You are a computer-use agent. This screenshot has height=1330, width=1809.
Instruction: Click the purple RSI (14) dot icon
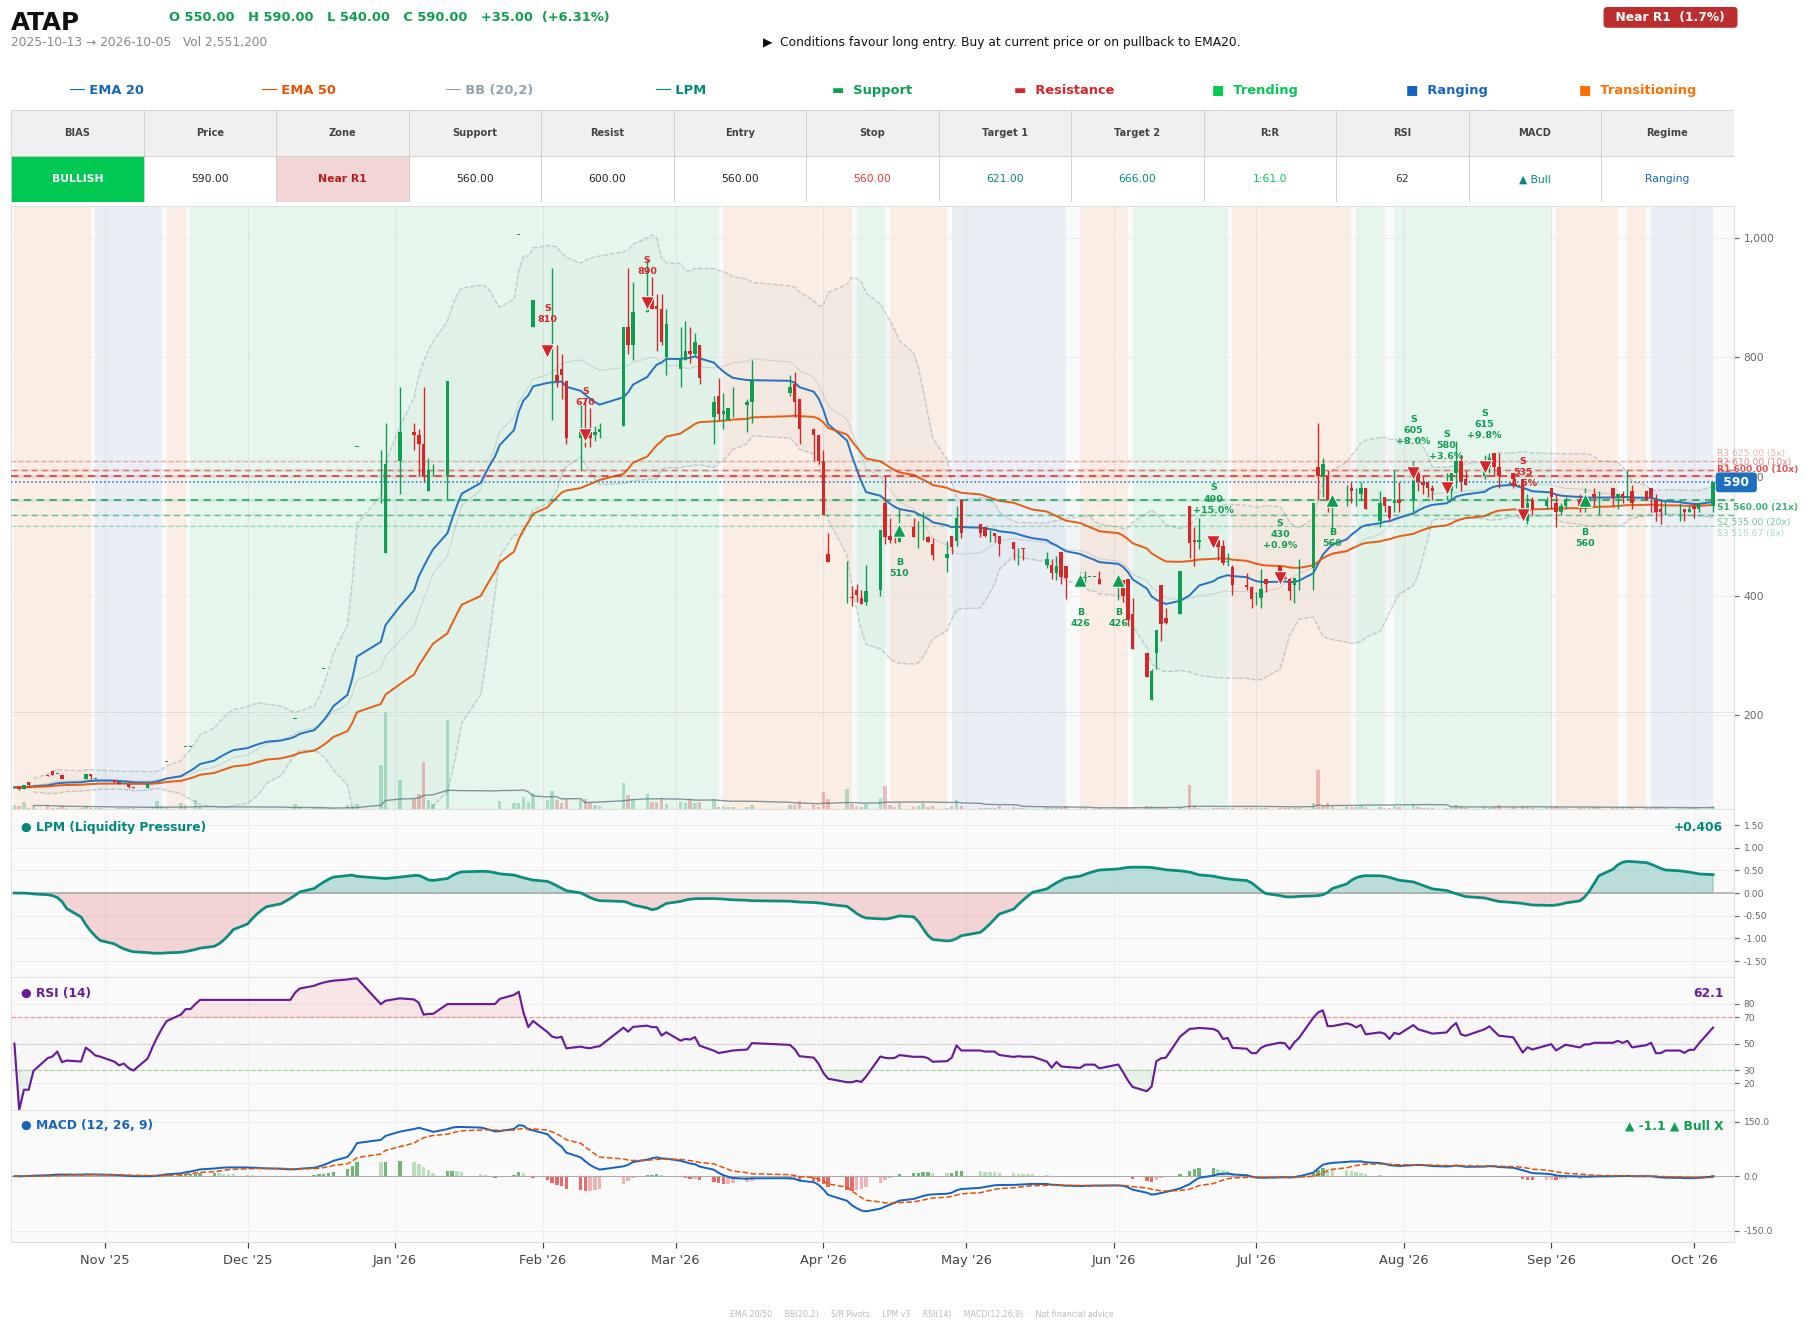(x=26, y=993)
